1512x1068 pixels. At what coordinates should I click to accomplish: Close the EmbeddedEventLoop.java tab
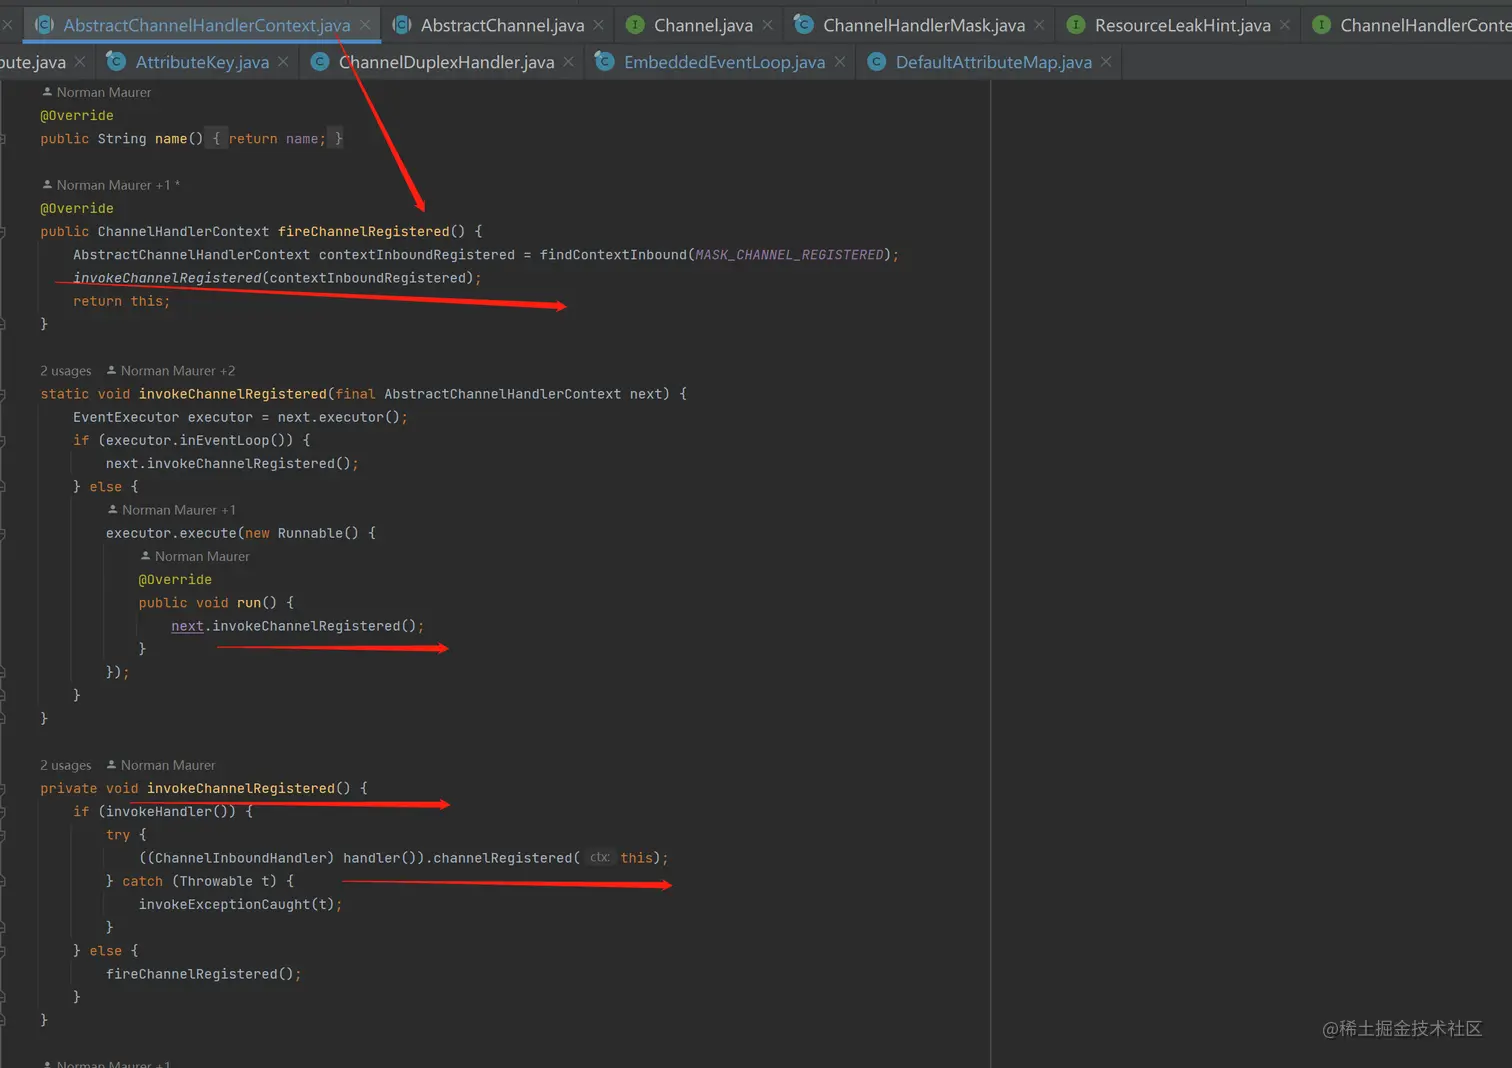pos(839,62)
